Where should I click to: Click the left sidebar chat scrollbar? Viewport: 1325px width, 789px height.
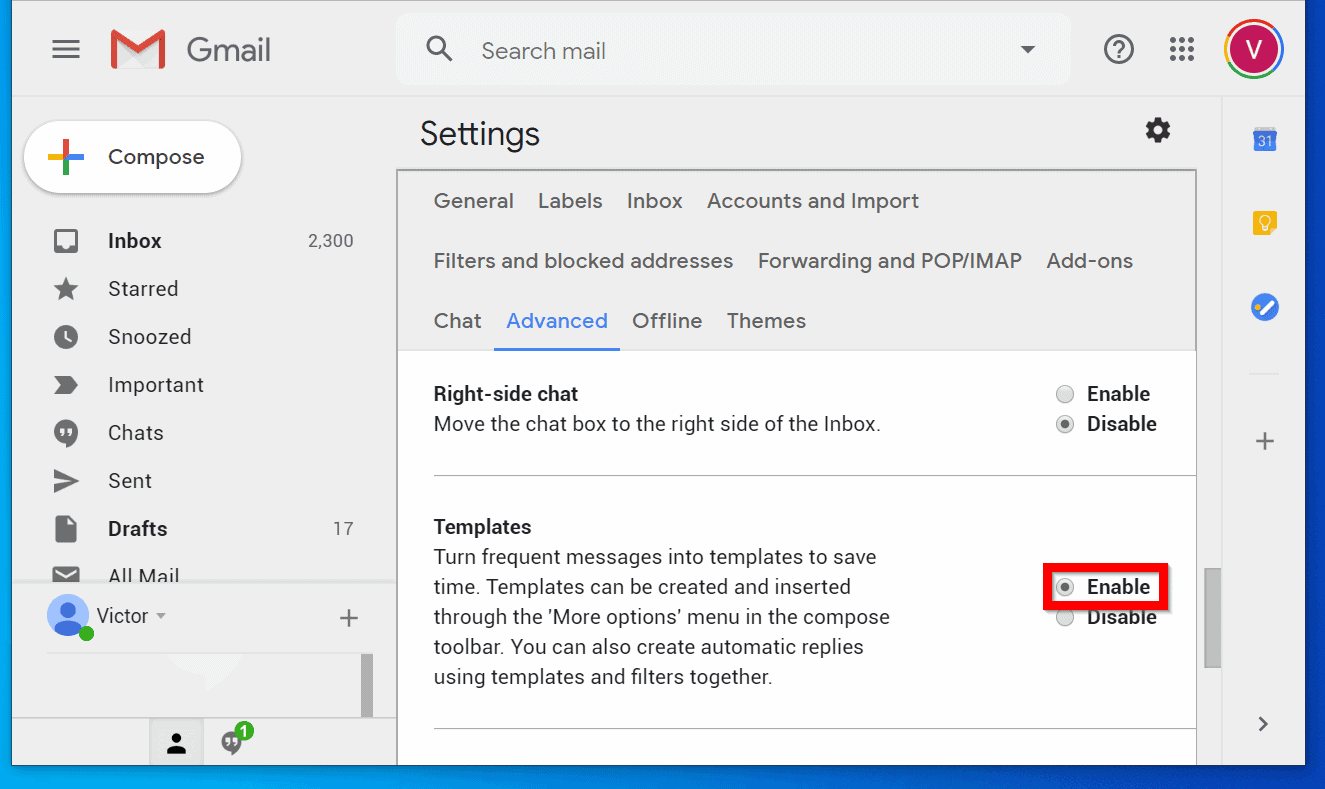pos(367,685)
